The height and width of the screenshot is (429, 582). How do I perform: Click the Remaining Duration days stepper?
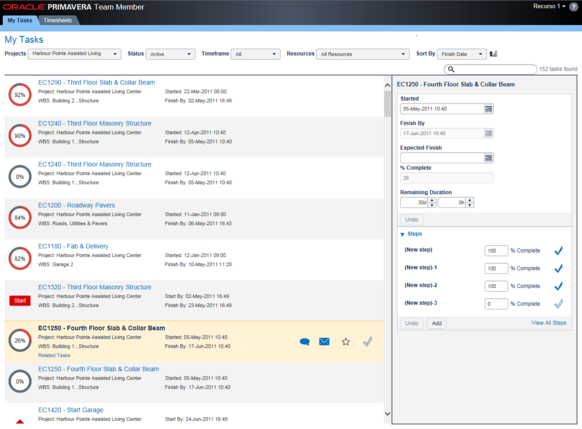pos(432,203)
